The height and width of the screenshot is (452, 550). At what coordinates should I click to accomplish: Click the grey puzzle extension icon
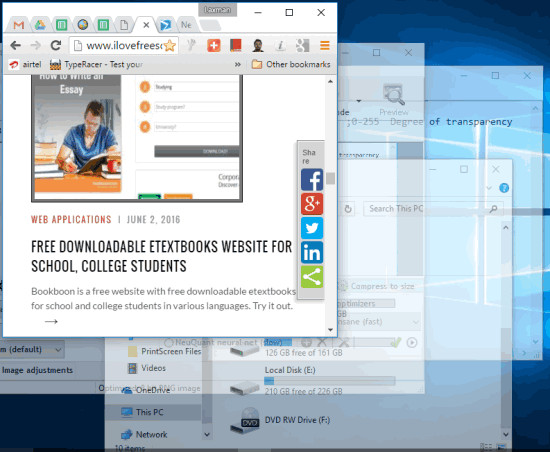point(302,45)
